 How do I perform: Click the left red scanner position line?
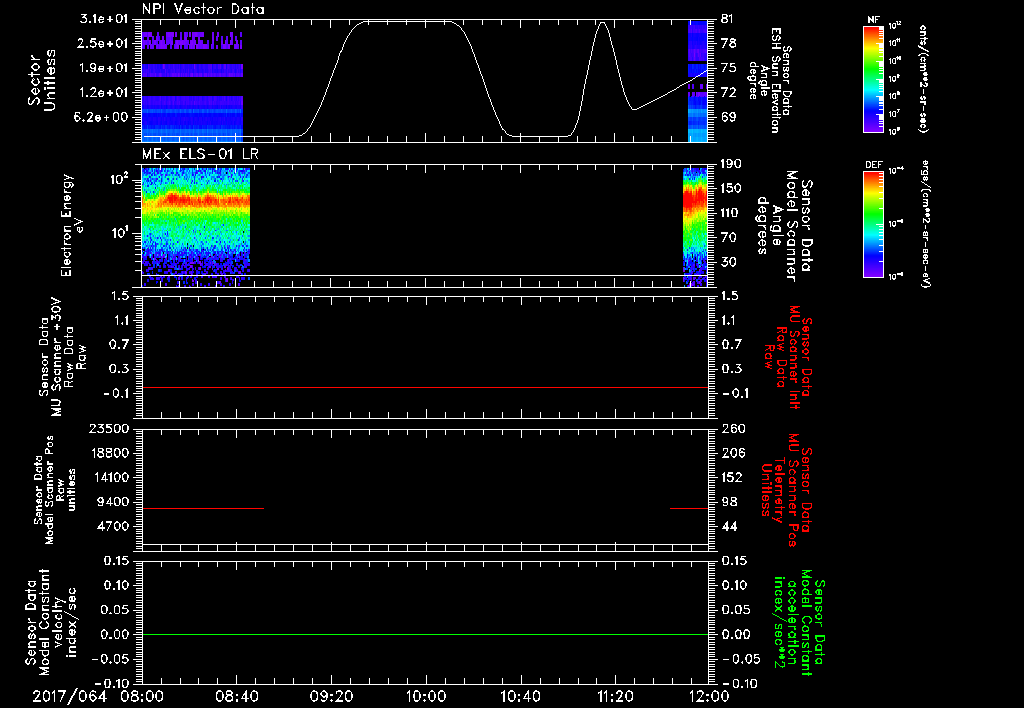203,508
